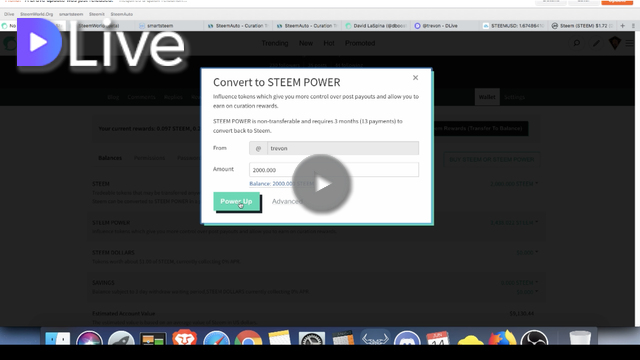
Task: Click the From field showing trevon
Action: click(x=334, y=148)
